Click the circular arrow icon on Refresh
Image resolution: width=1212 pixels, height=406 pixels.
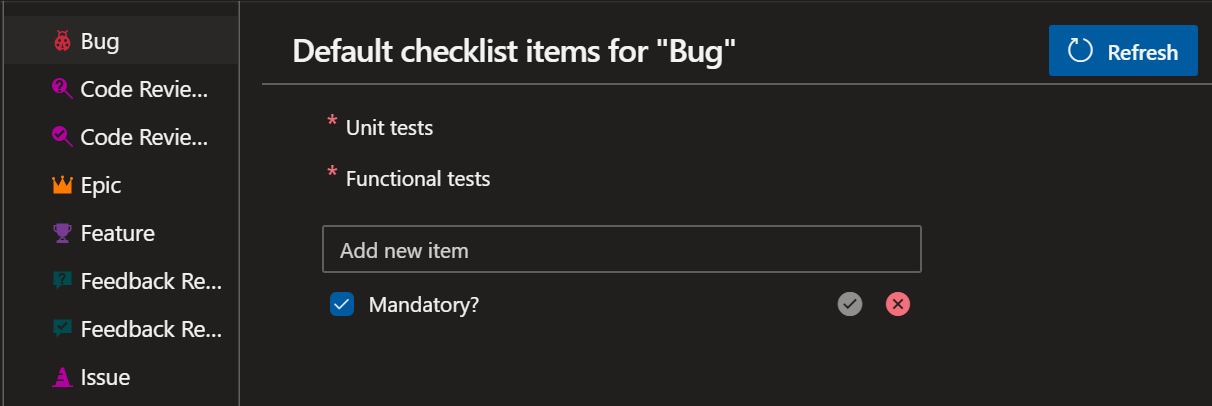[x=1080, y=51]
